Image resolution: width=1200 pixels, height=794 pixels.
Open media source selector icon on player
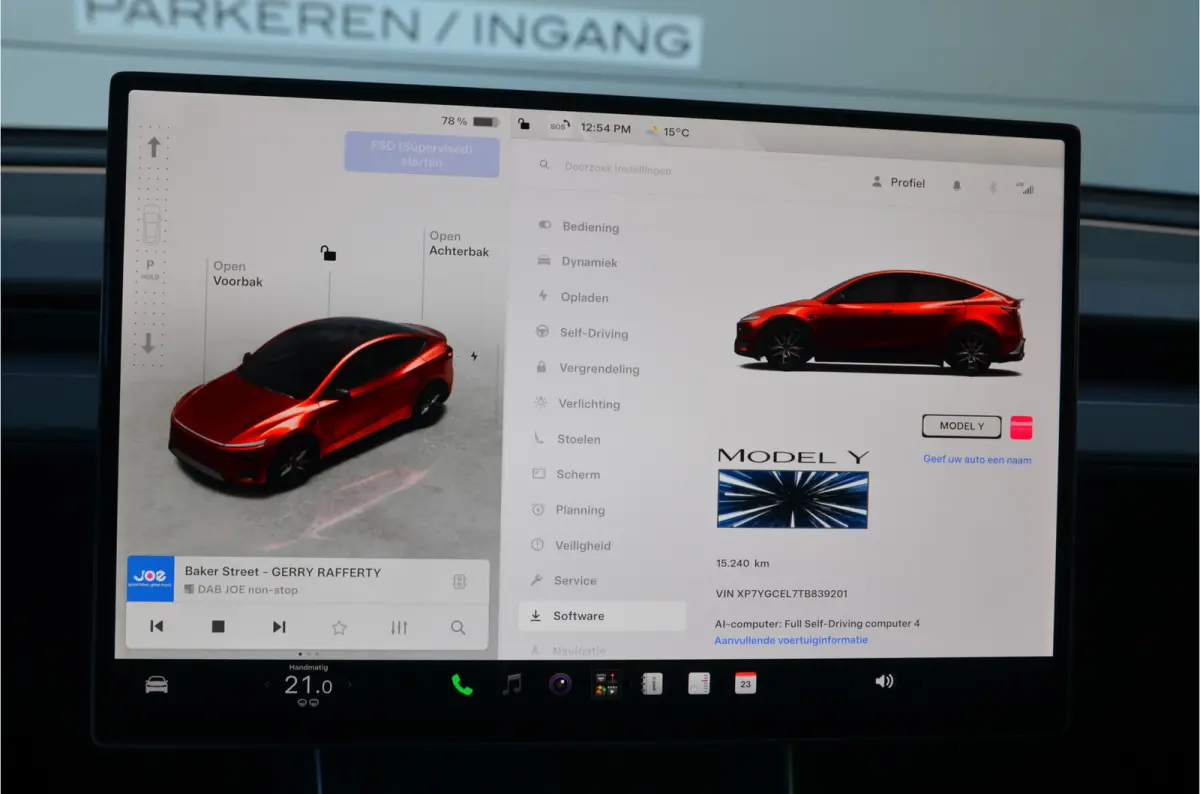pos(460,581)
